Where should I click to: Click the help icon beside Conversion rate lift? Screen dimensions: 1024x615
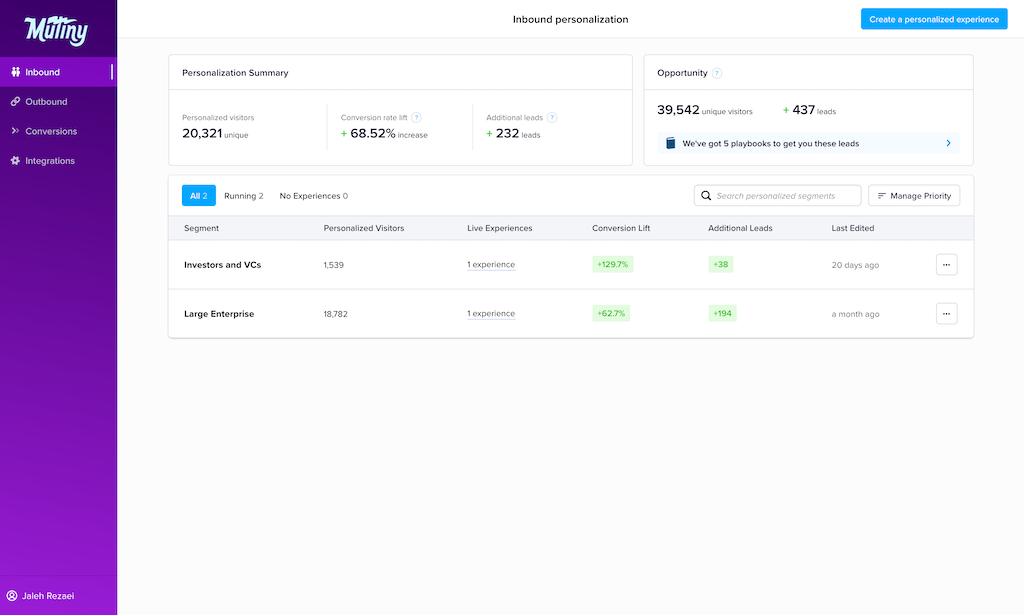[x=416, y=117]
